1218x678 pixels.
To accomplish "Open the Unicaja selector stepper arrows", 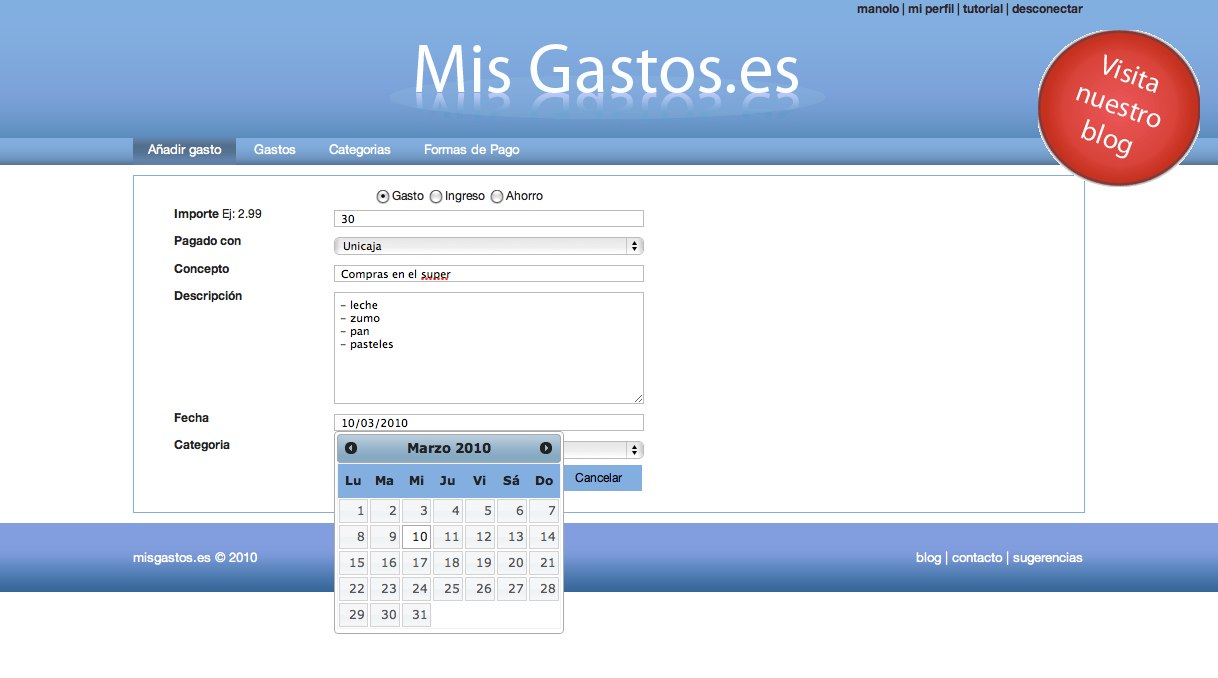I will click(x=635, y=245).
